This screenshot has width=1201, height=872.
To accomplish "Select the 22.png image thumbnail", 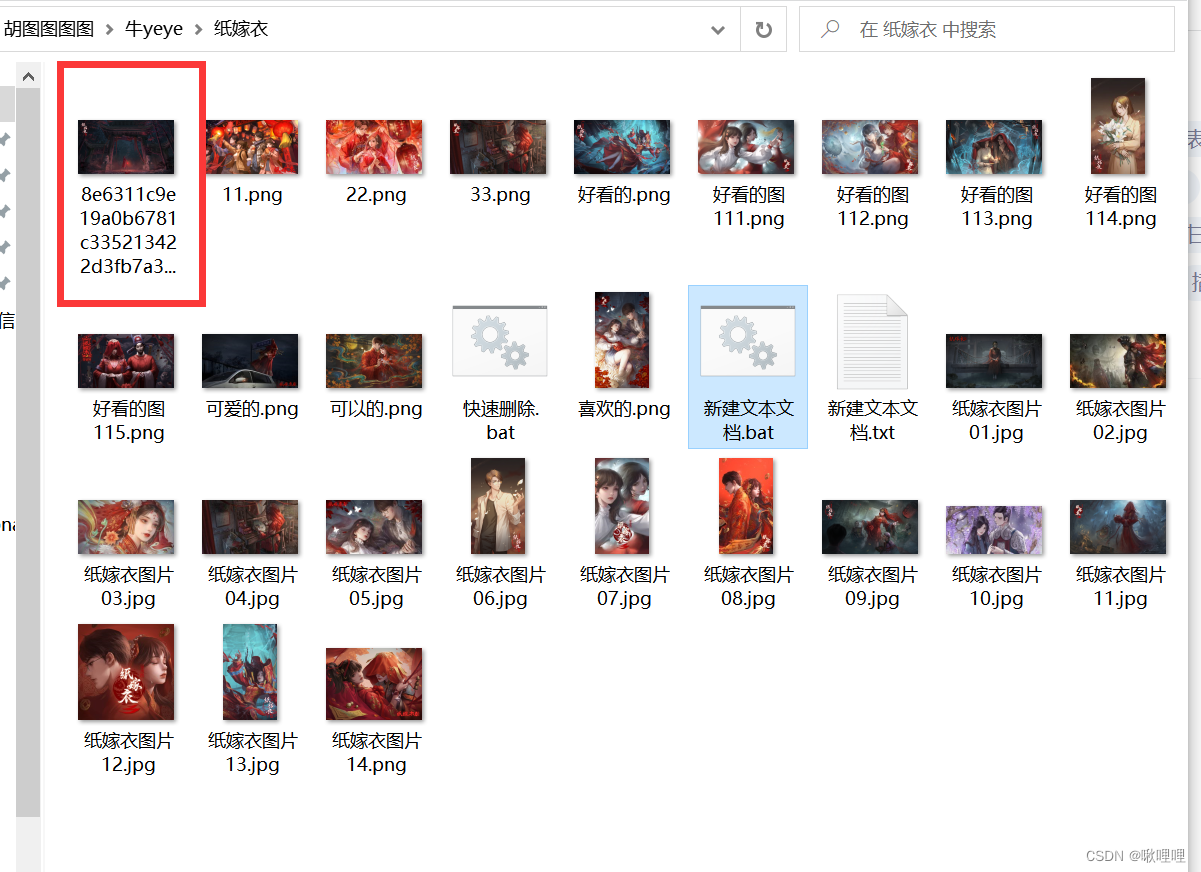I will 374,147.
